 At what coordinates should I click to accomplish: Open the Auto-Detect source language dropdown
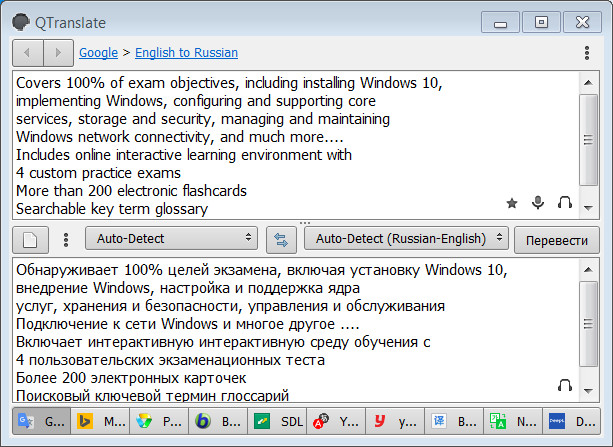click(171, 238)
